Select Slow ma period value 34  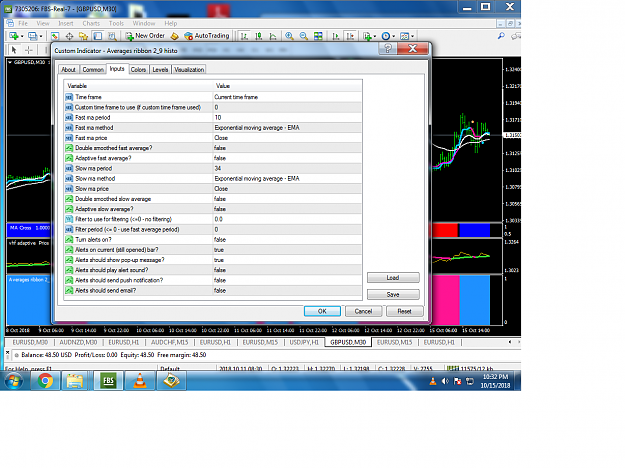coord(287,169)
